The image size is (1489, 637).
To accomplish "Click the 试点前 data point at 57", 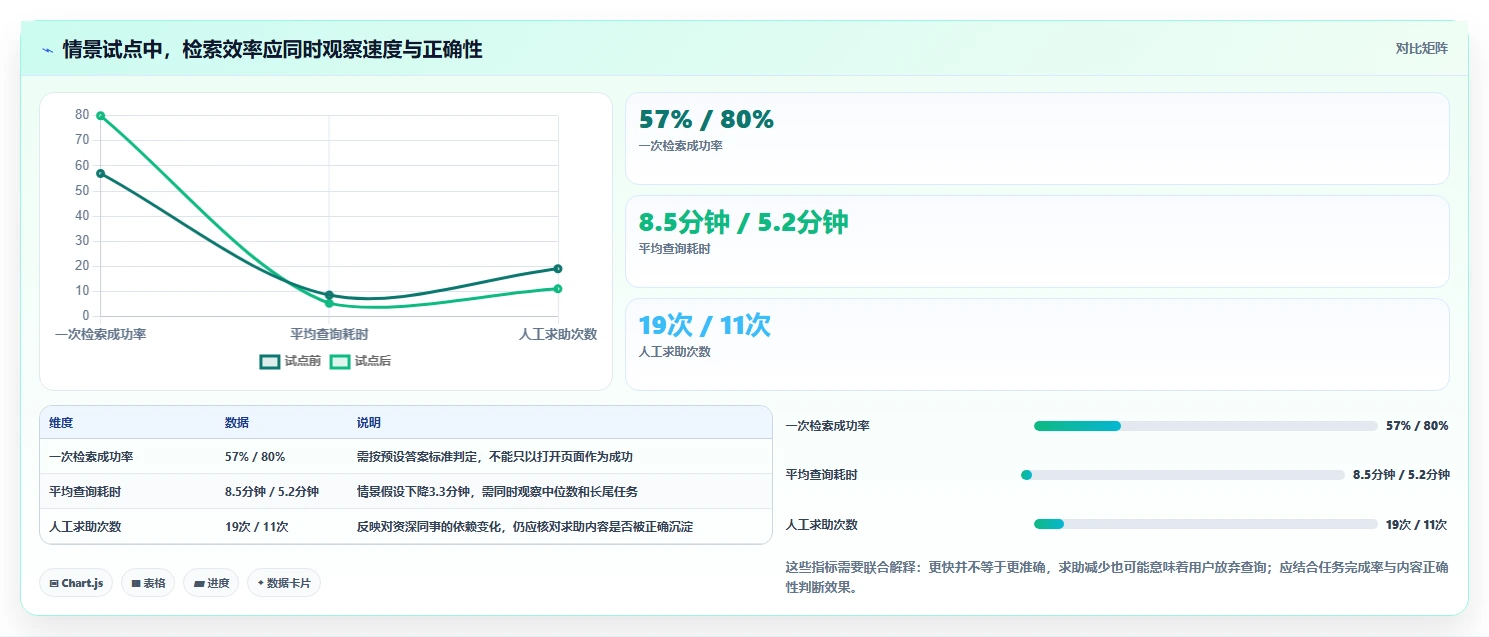I will [x=101, y=173].
